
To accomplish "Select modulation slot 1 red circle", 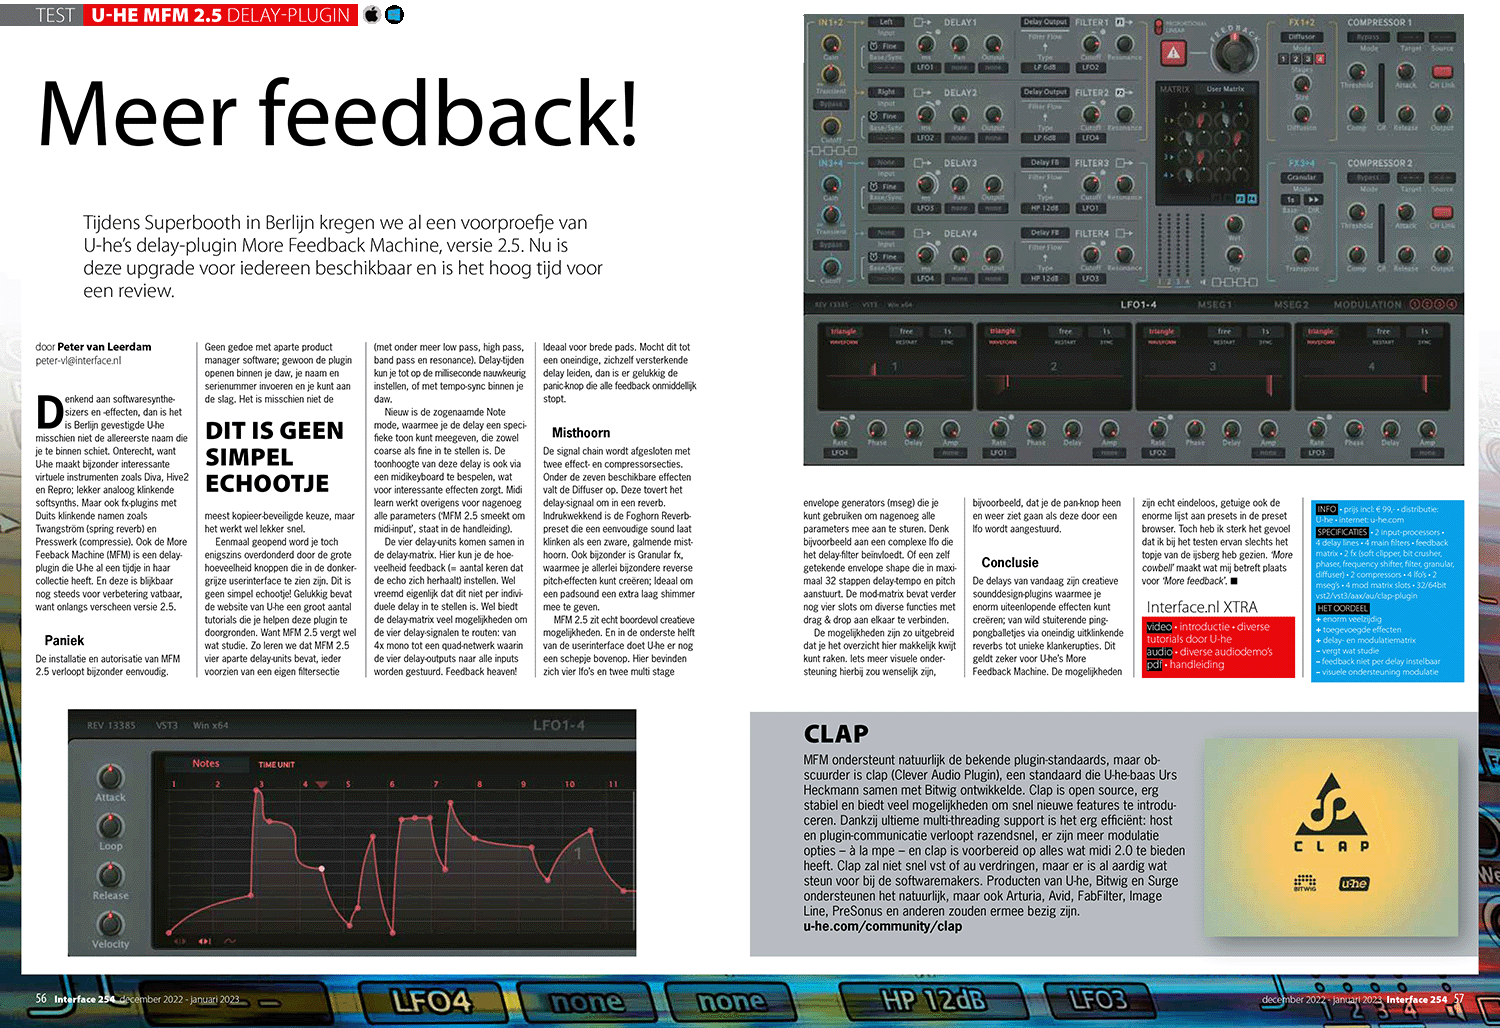I will pos(1416,304).
